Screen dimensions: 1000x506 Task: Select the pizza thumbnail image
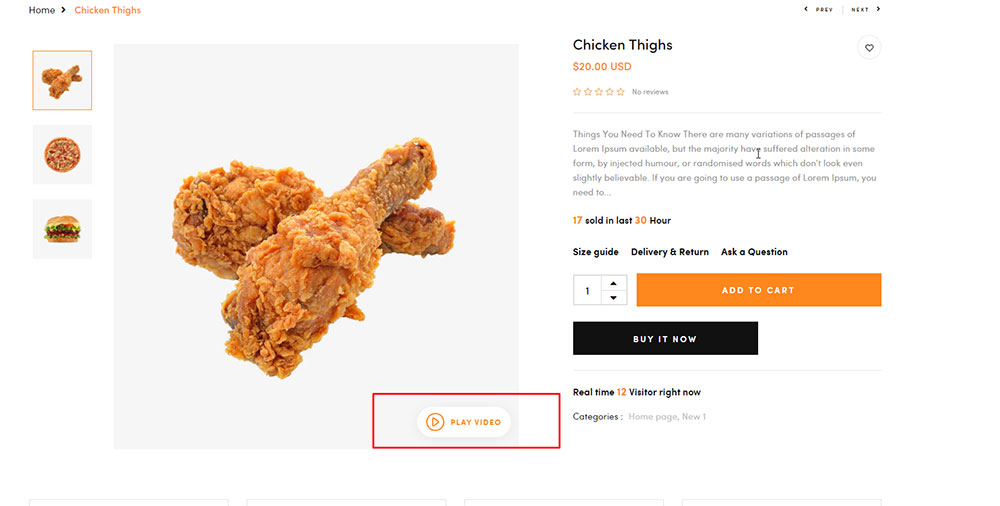click(x=62, y=154)
